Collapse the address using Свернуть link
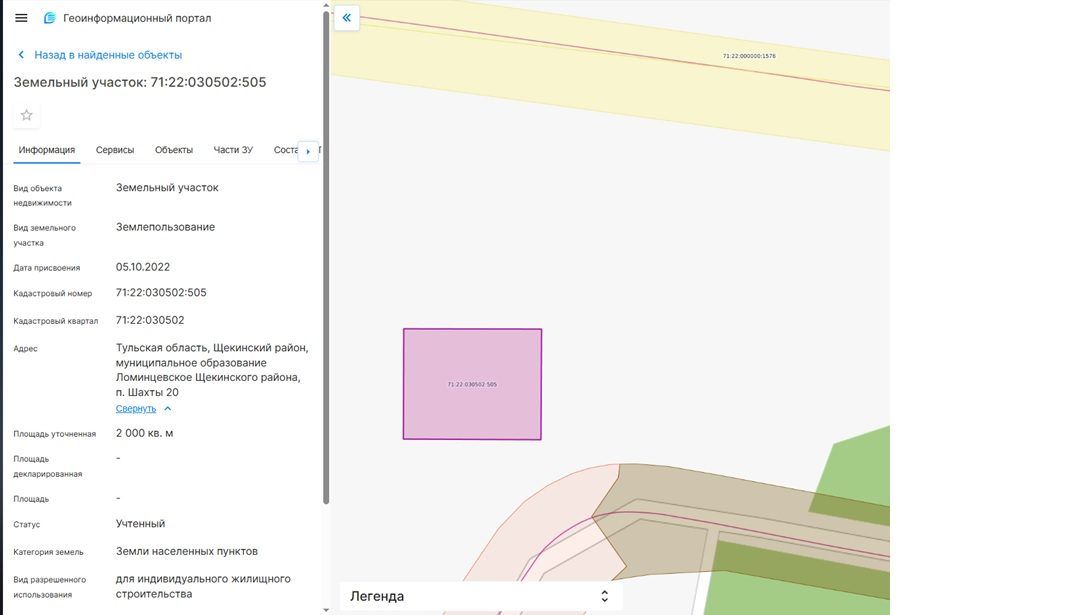The width and height of the screenshot is (1073, 615). (135, 408)
